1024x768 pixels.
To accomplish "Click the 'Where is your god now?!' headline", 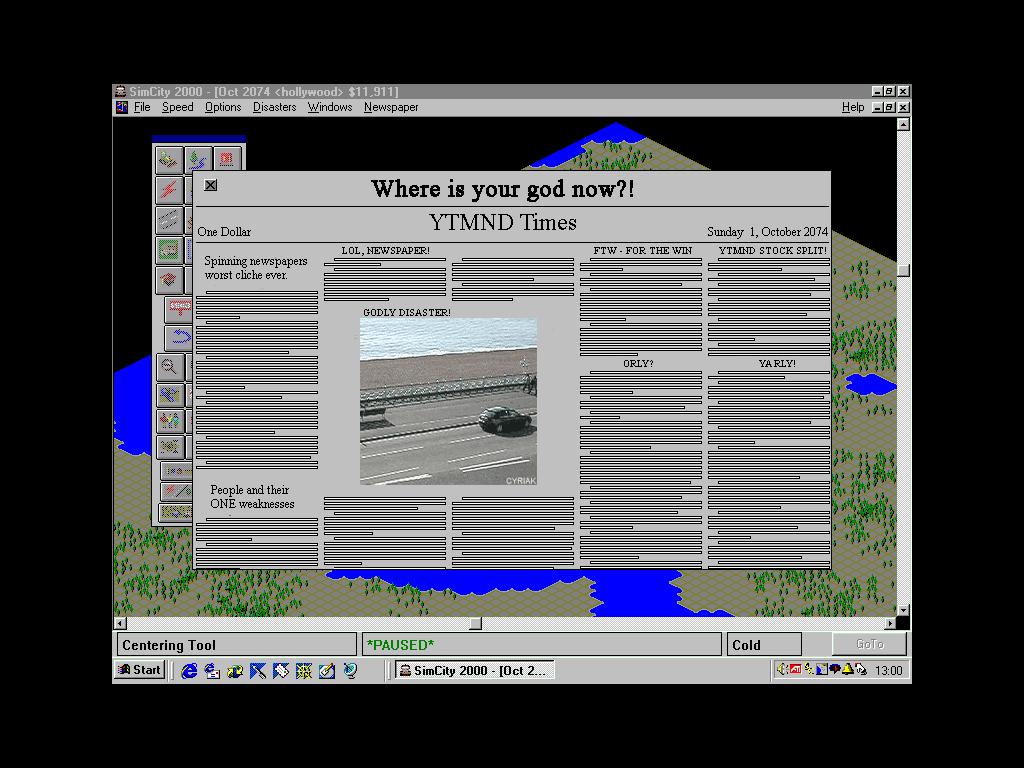I will tap(503, 189).
